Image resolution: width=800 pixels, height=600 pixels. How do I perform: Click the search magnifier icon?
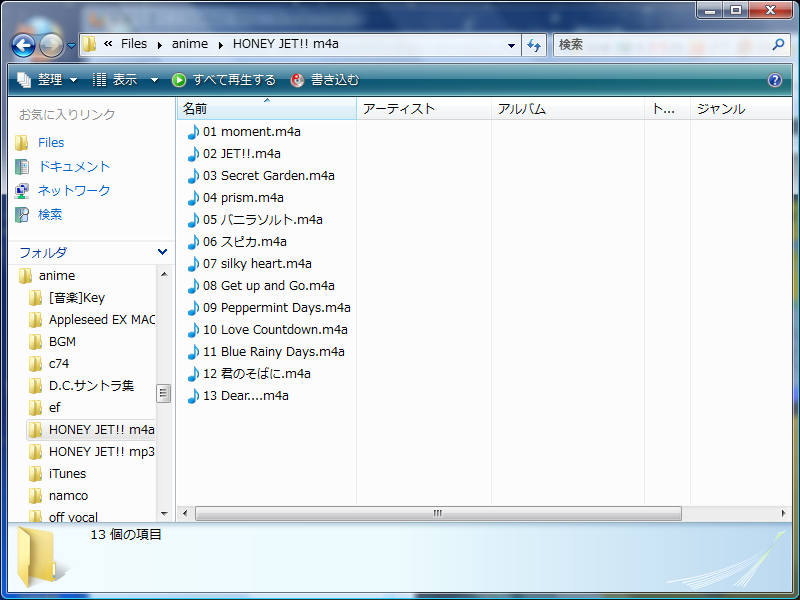click(x=778, y=44)
